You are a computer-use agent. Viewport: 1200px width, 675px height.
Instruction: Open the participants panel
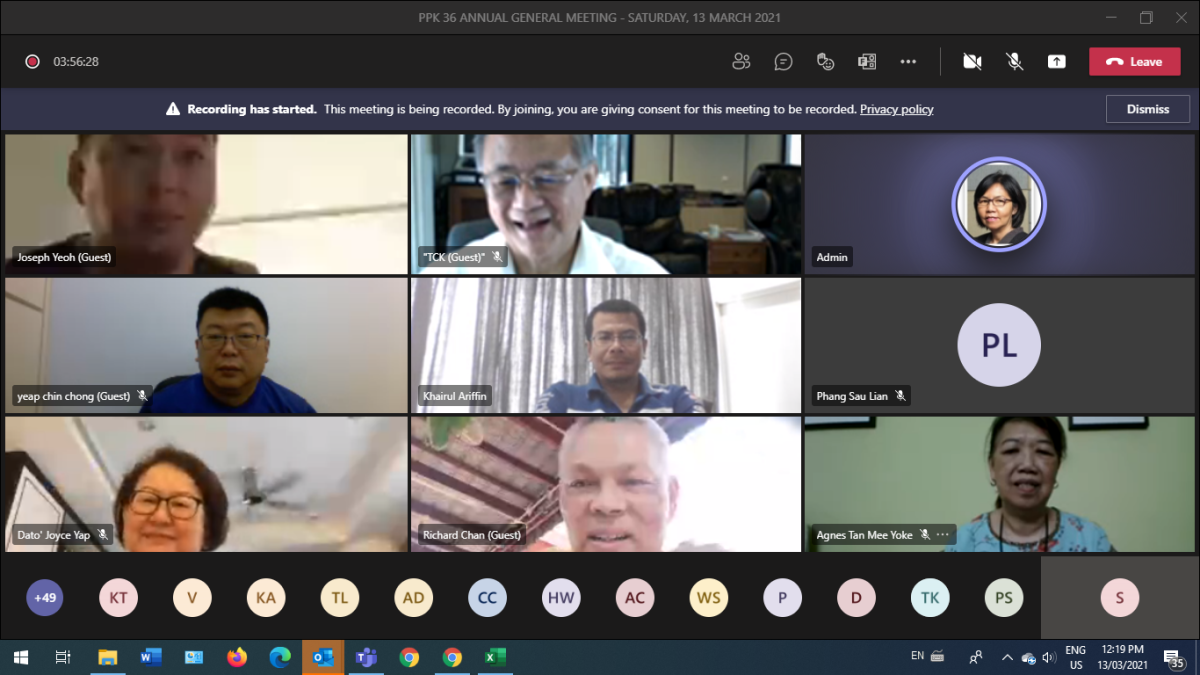tap(741, 61)
